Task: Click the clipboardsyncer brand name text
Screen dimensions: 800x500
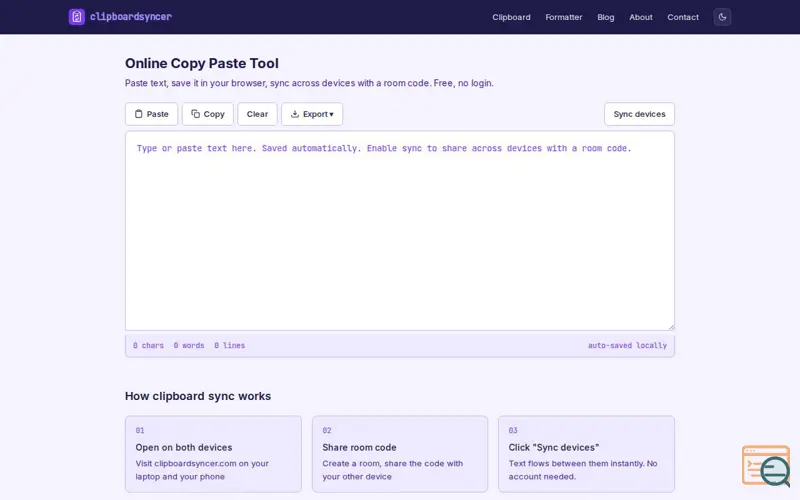Action: click(131, 17)
